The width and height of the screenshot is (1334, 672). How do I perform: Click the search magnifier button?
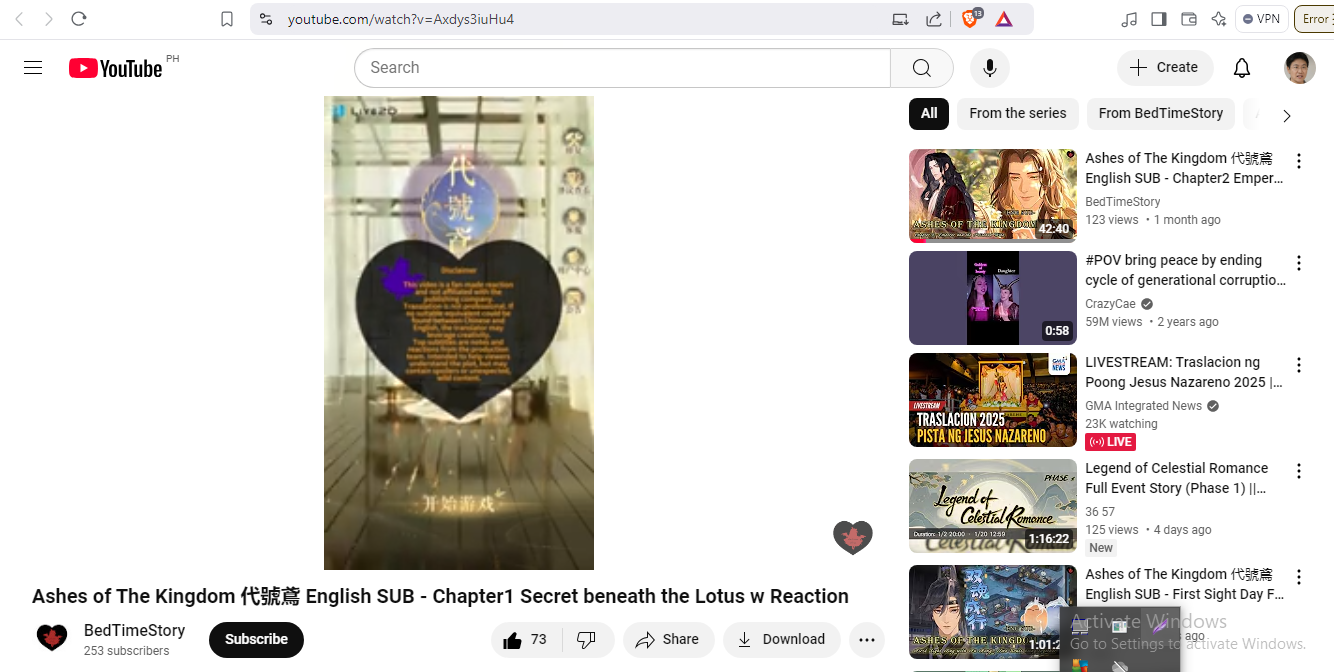(x=922, y=68)
